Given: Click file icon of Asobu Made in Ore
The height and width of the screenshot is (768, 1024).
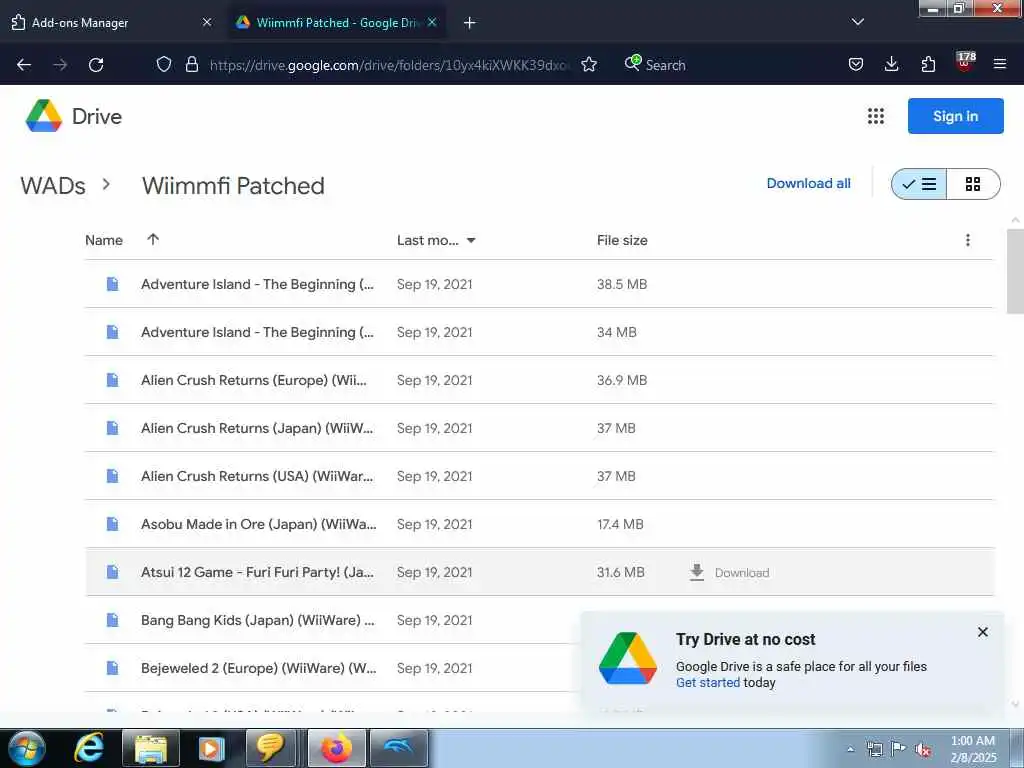Looking at the screenshot, I should click(112, 524).
